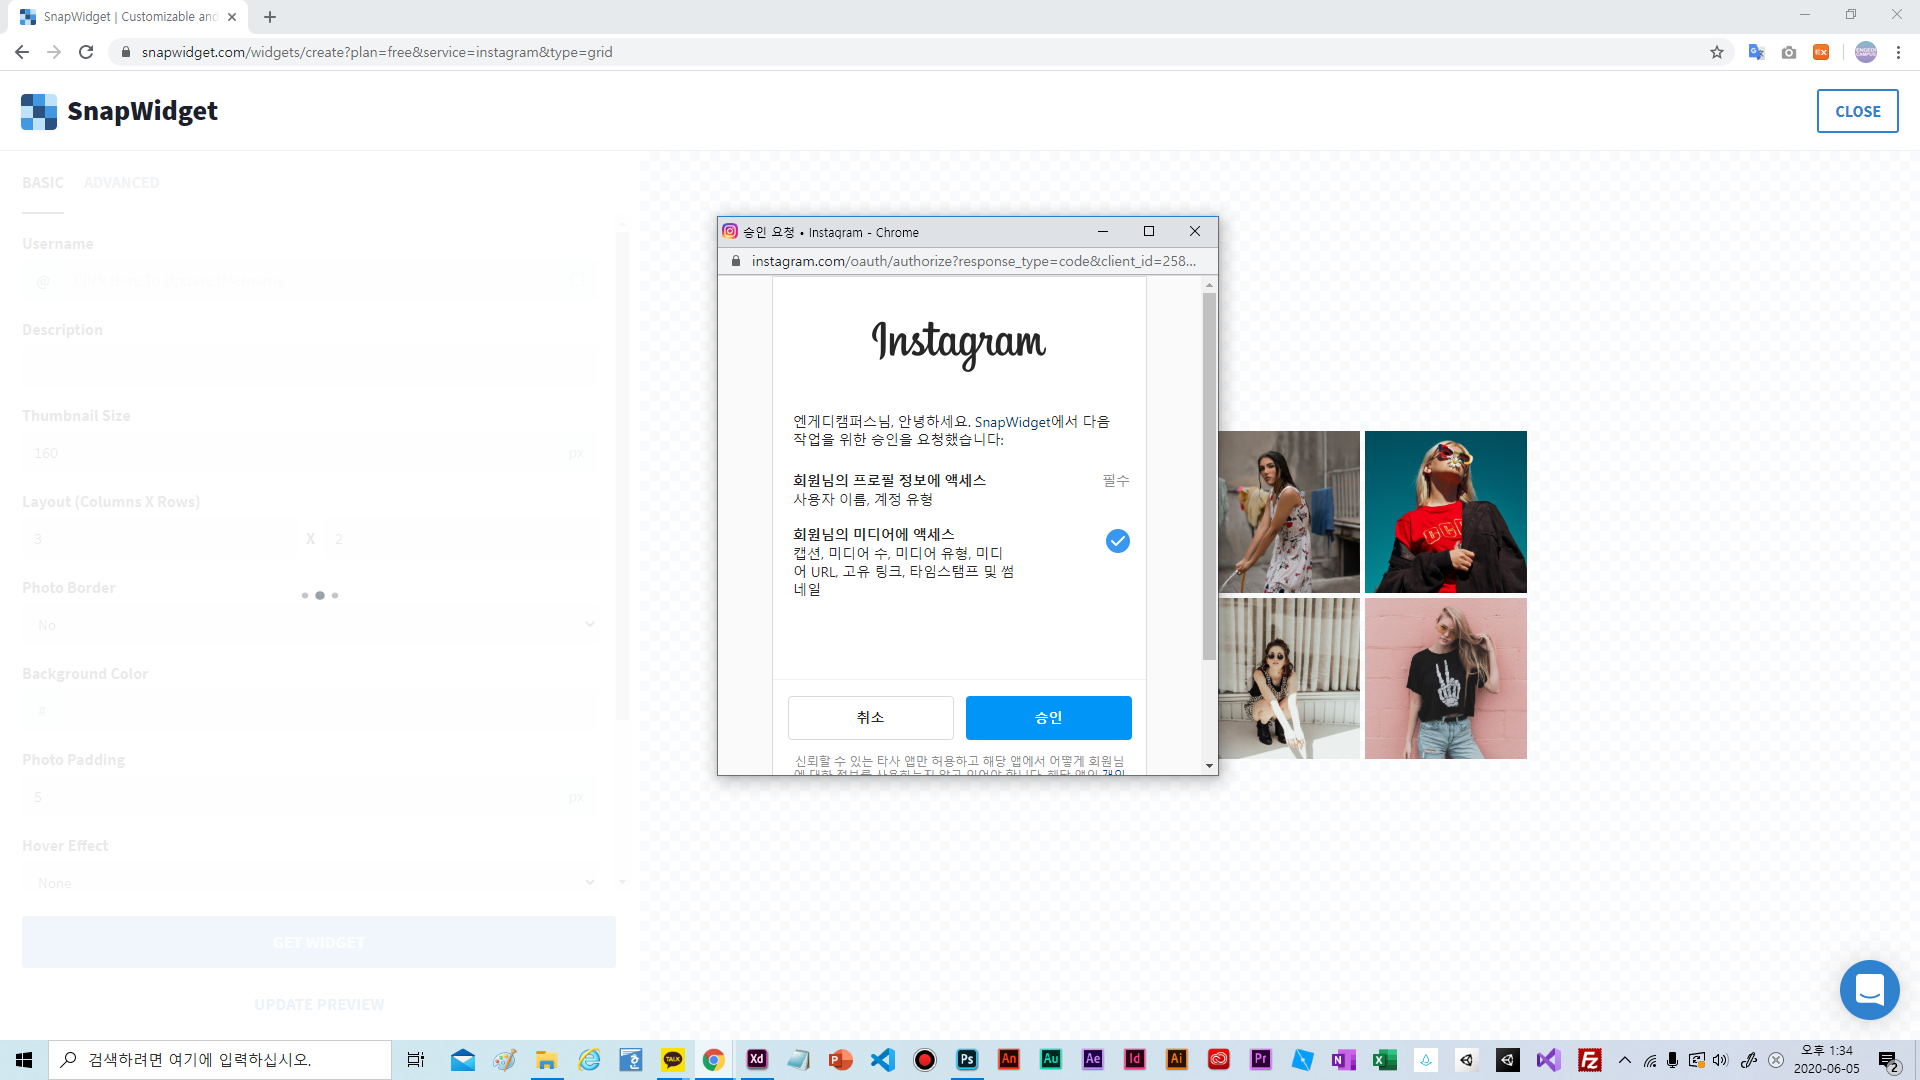Select the preview photo of woman in red shirt
1920x1080 pixels.
pyautogui.click(x=1445, y=512)
